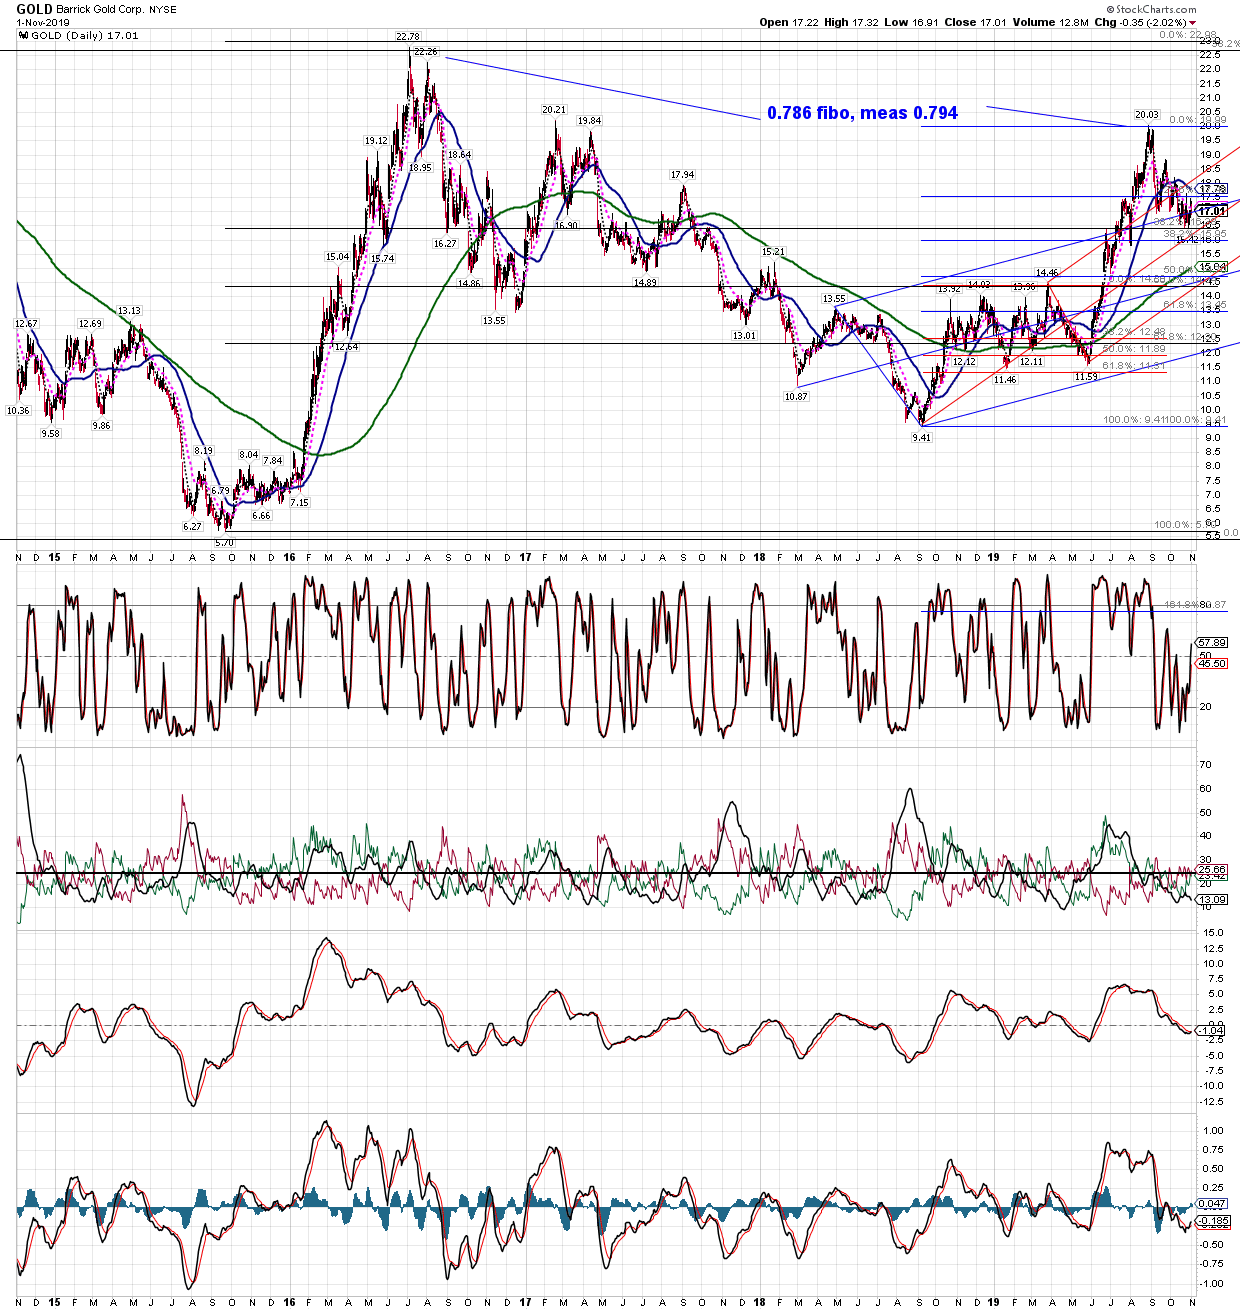Click the 22.26 price label
Screen dimensions: 1240x1310
(426, 51)
